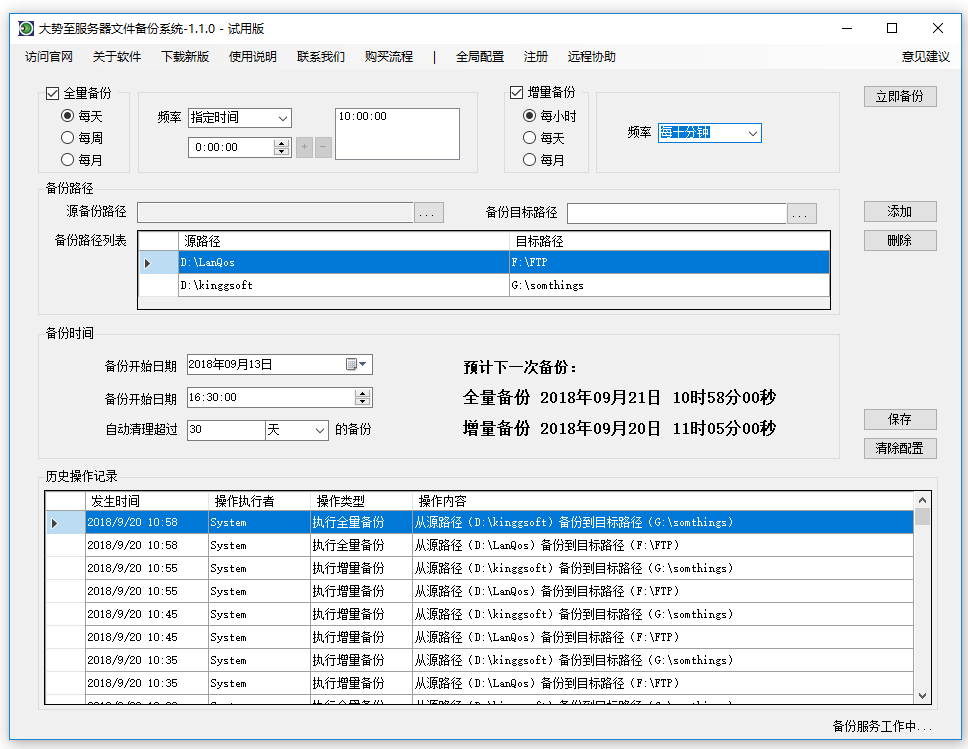
Task: Click the target path browse button
Action: pyautogui.click(x=802, y=213)
